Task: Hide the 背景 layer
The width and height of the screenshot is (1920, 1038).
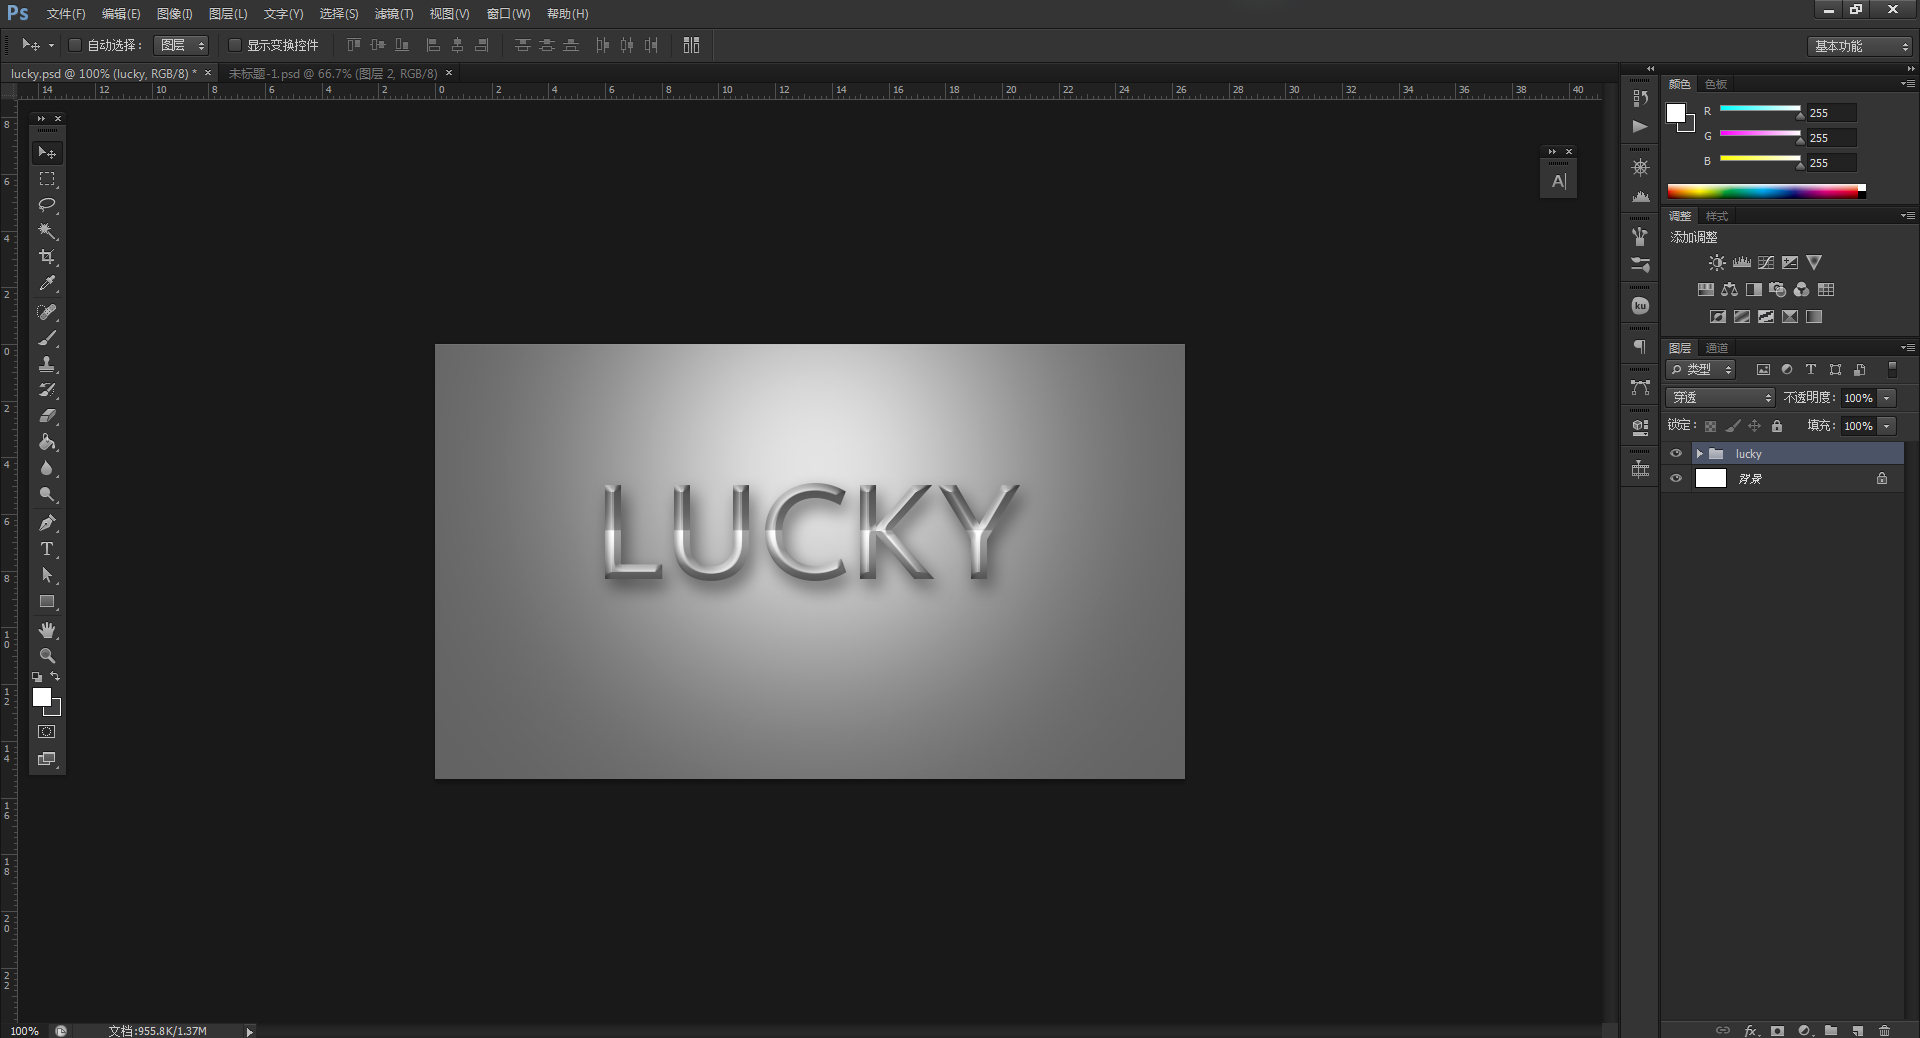Action: pos(1676,479)
